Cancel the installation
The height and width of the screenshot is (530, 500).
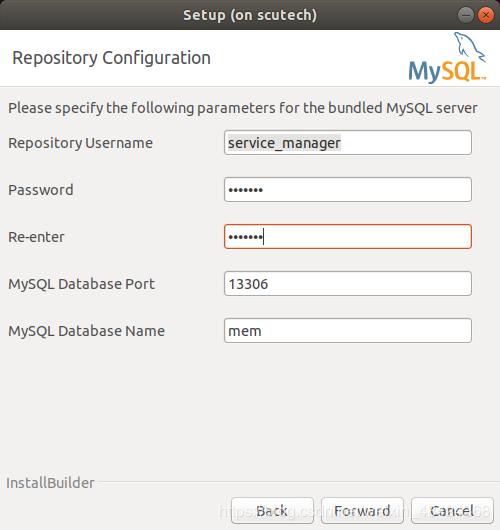pos(452,510)
